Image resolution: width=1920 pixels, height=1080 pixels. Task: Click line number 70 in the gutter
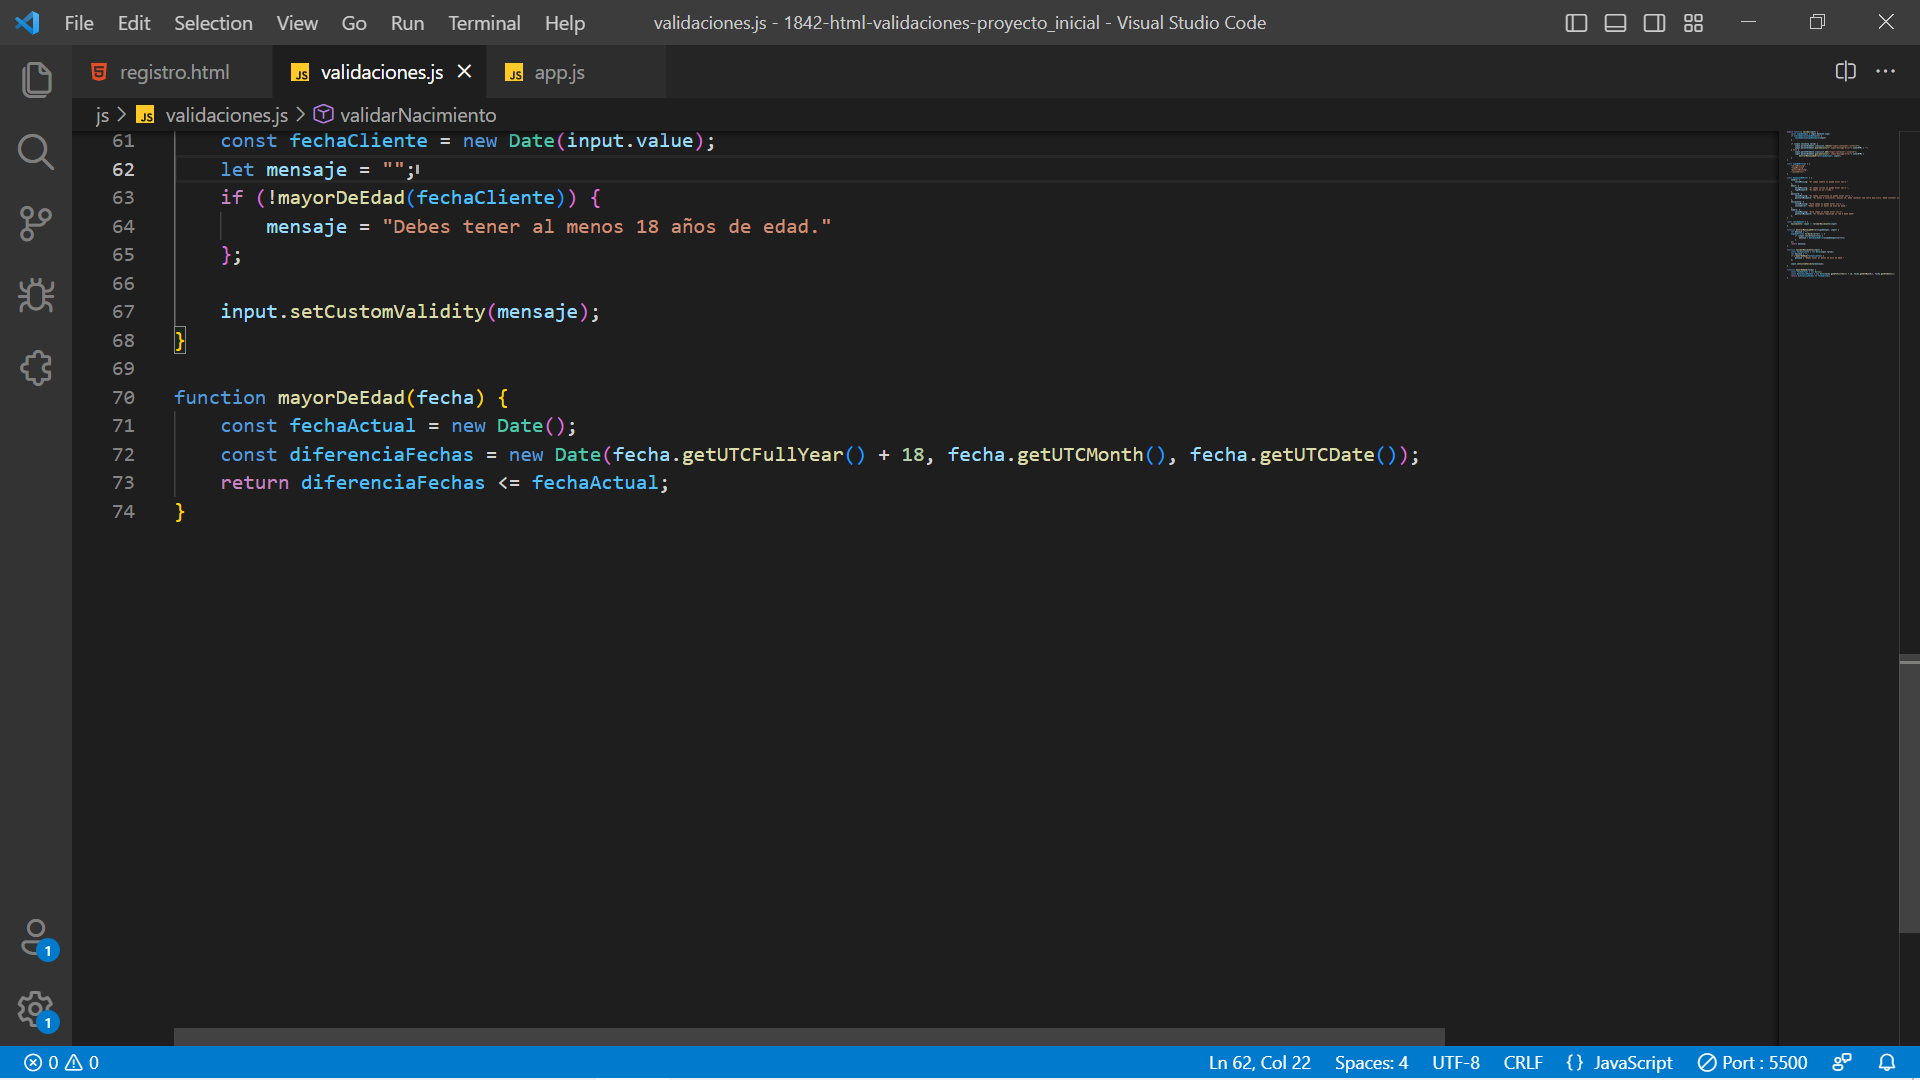pyautogui.click(x=123, y=397)
